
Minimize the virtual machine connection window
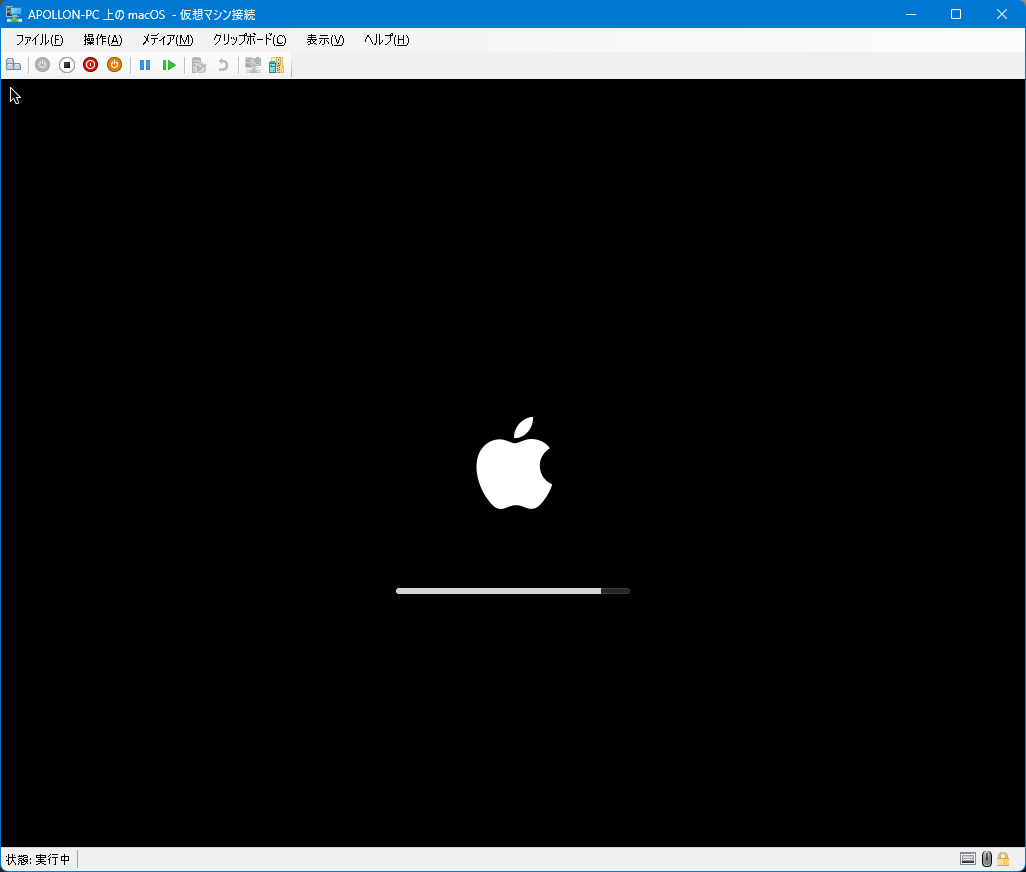[911, 14]
